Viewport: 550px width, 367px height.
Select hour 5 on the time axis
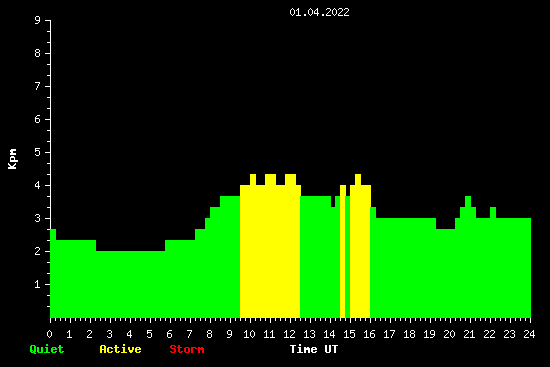pyautogui.click(x=149, y=334)
